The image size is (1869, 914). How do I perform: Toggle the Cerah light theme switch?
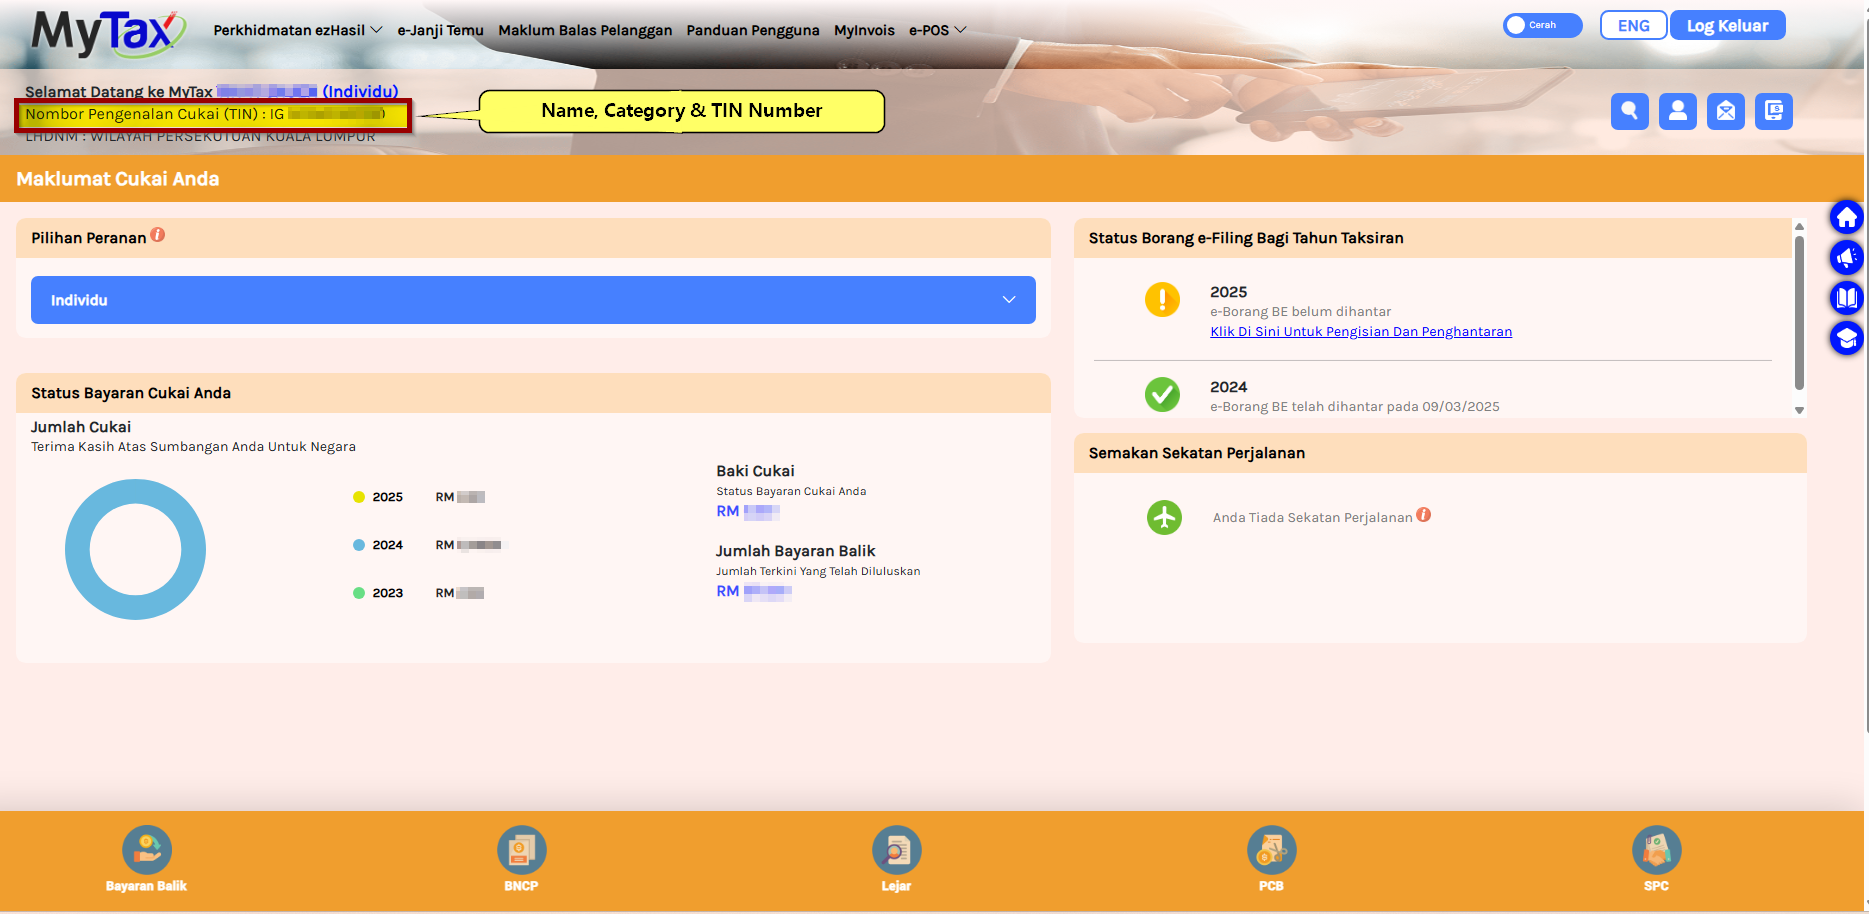[x=1541, y=26]
